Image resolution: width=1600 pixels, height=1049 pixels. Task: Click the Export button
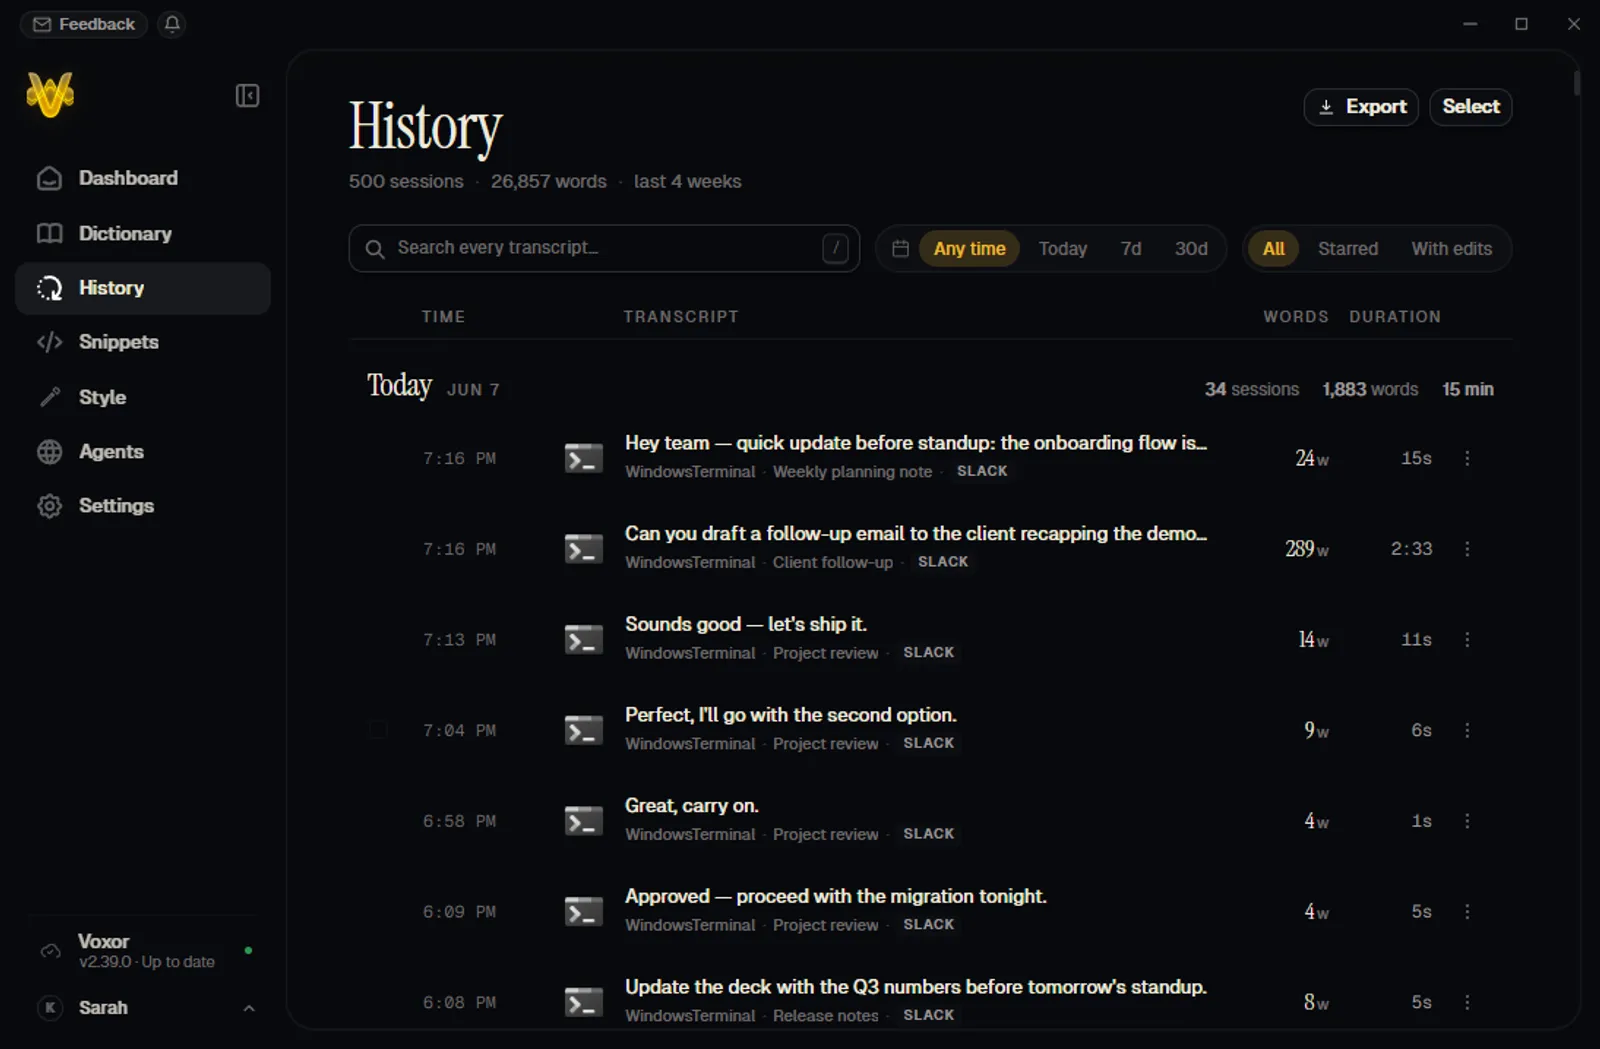[1361, 107]
